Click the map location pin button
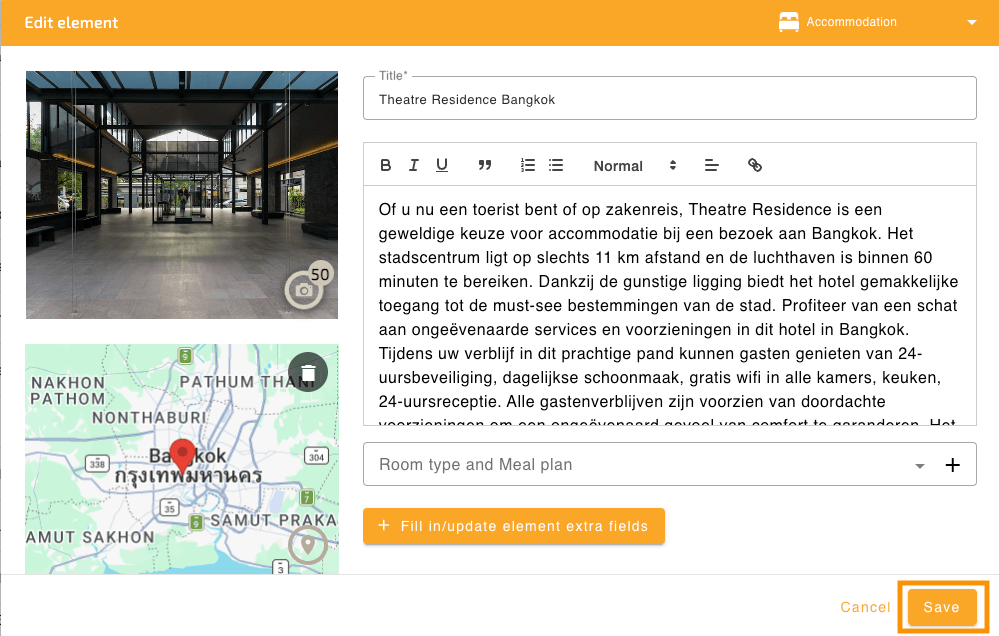 tap(308, 545)
